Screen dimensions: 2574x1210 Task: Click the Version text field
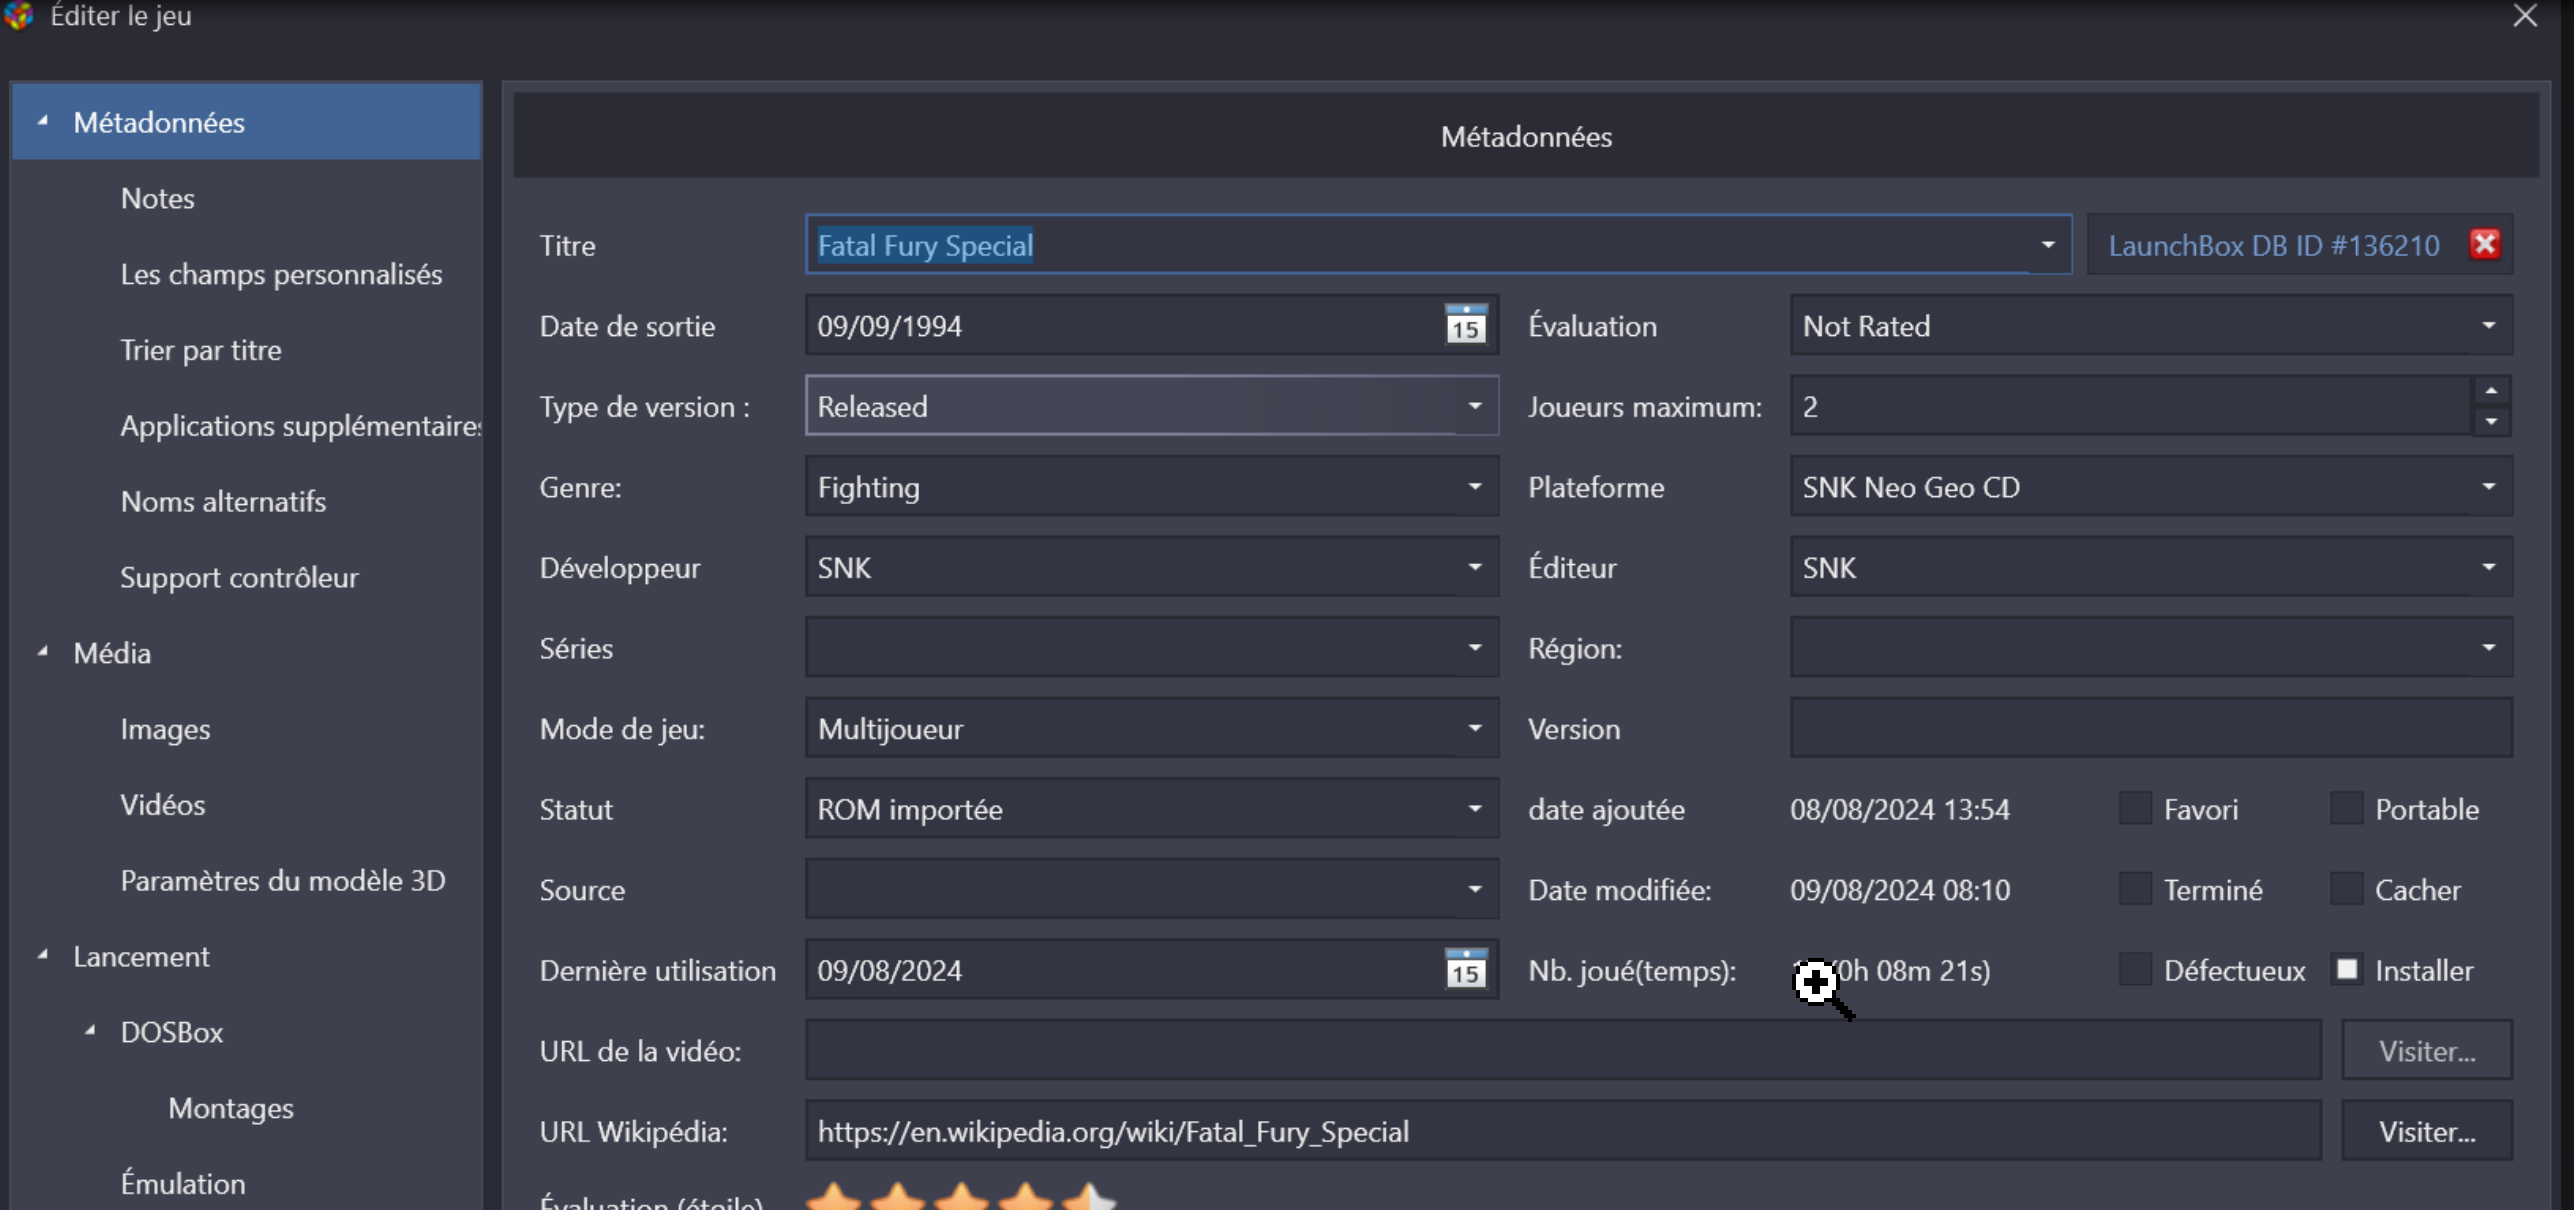coord(2151,728)
